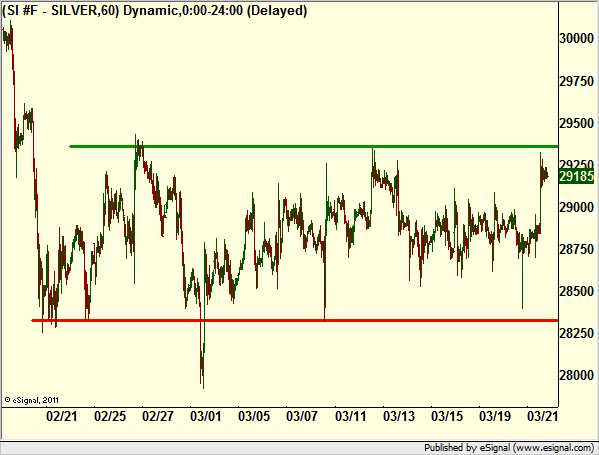
Task: Click the 03/07 date label
Action: [302, 416]
